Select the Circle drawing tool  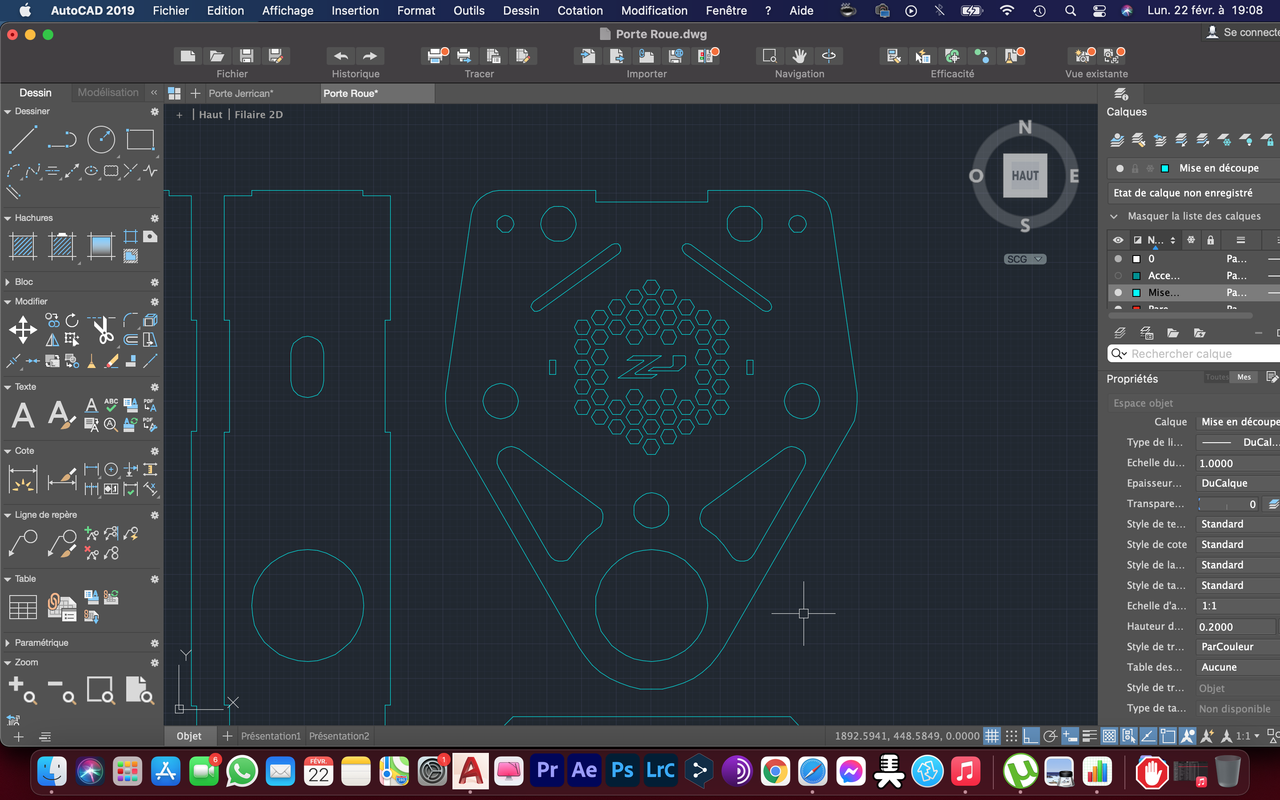pos(101,139)
